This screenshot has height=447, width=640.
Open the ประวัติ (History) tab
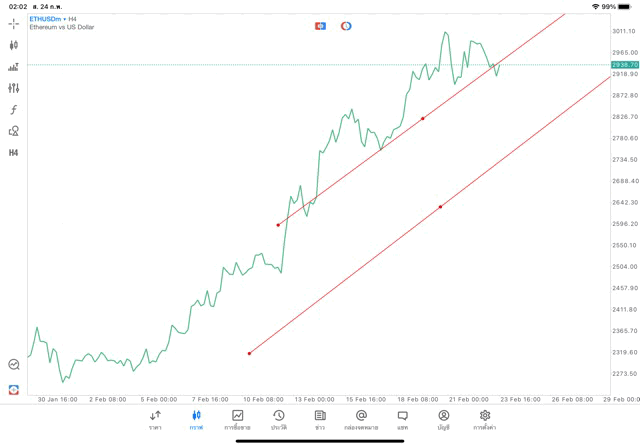tap(279, 420)
